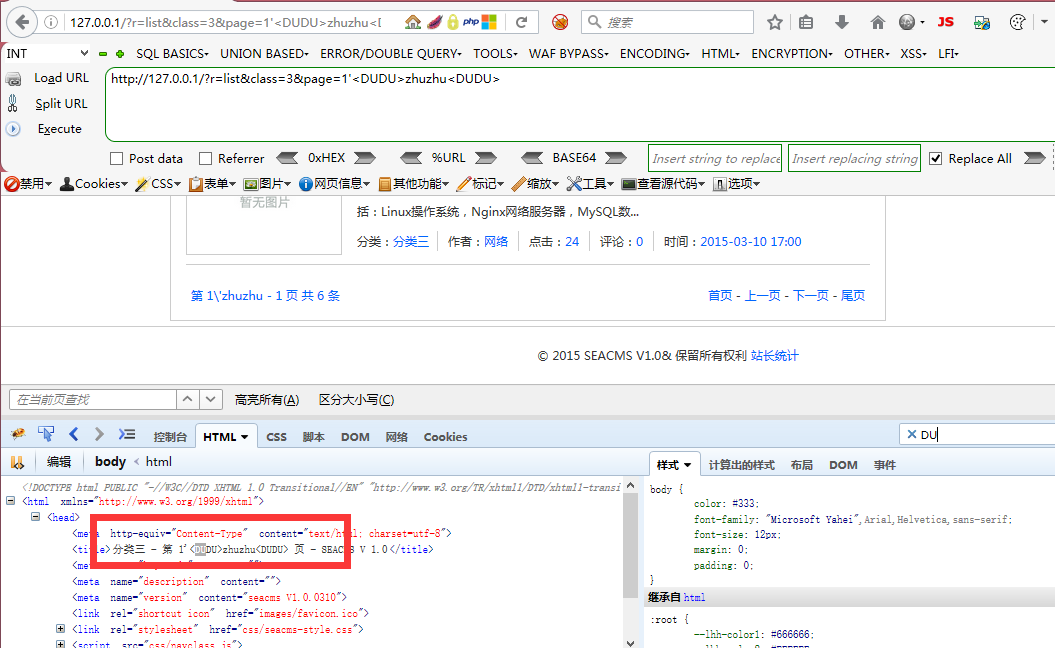The height and width of the screenshot is (648, 1055).
Task: Open the ERROR/DOUBLE QUERY menu
Action: coord(391,54)
